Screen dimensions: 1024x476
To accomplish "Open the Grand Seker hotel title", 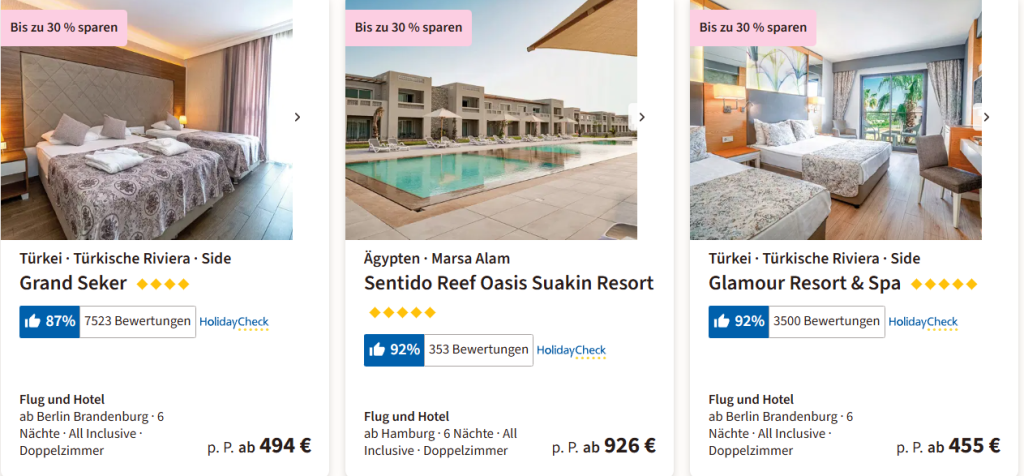I will (74, 283).
